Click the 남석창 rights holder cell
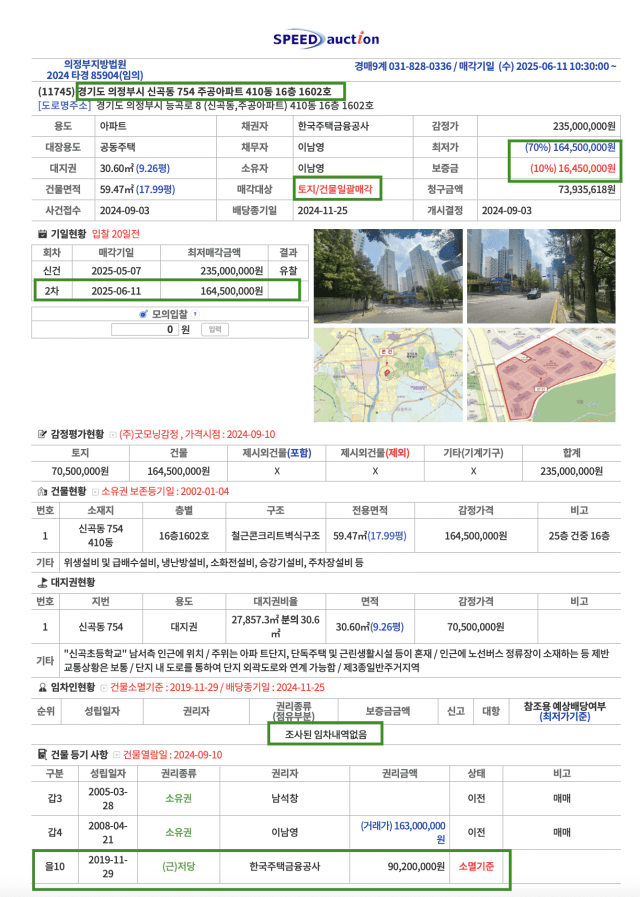 point(284,799)
